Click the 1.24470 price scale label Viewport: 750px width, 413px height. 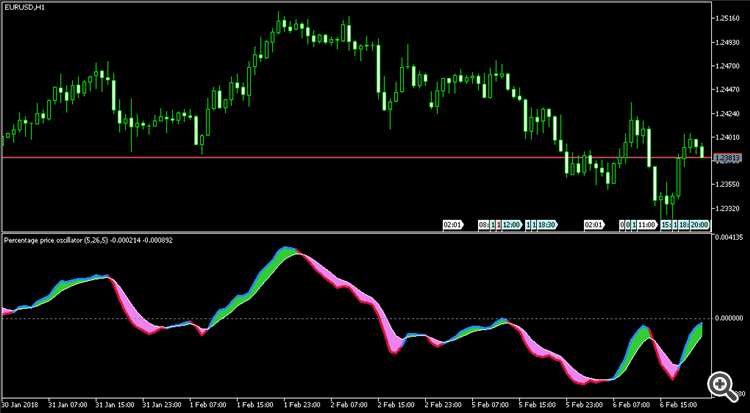(727, 90)
